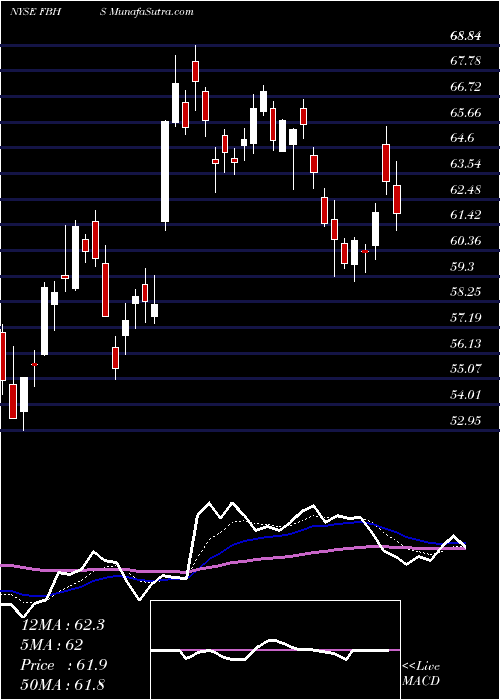Select the 68.84 price axis label

pos(466,36)
